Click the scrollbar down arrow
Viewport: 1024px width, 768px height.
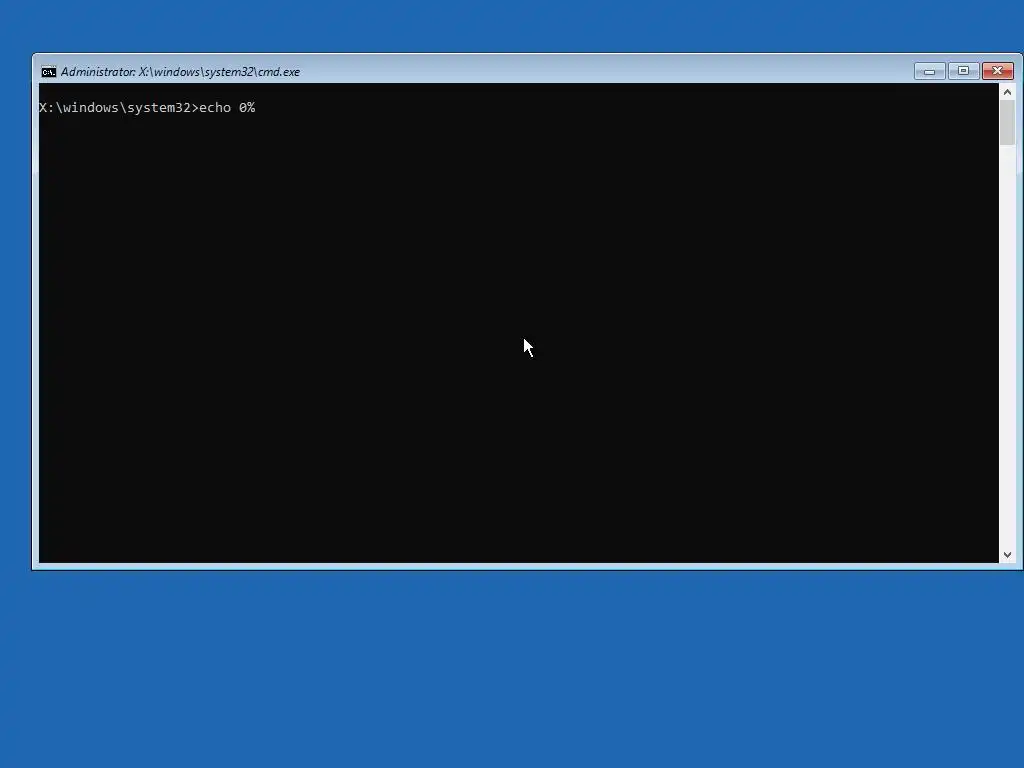pyautogui.click(x=1007, y=554)
